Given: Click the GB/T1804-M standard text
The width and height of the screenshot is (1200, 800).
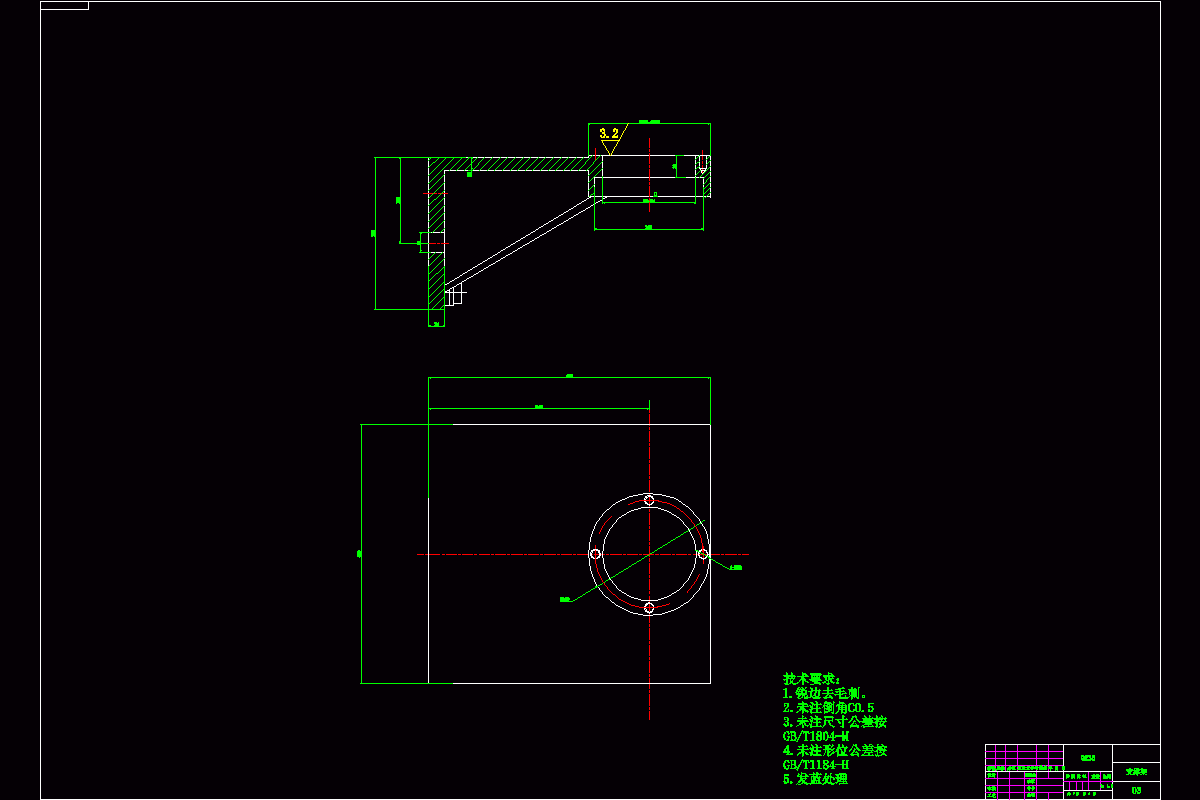Looking at the screenshot, I should [x=816, y=736].
